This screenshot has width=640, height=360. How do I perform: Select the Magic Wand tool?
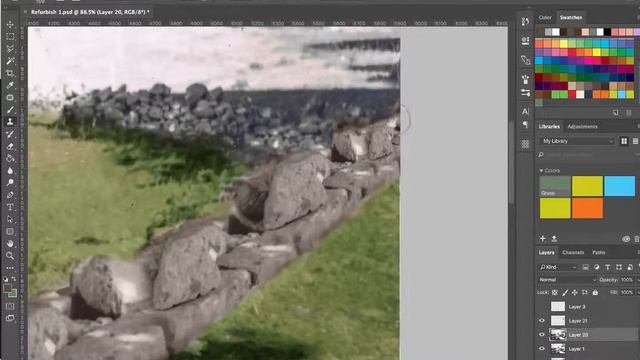tap(10, 61)
